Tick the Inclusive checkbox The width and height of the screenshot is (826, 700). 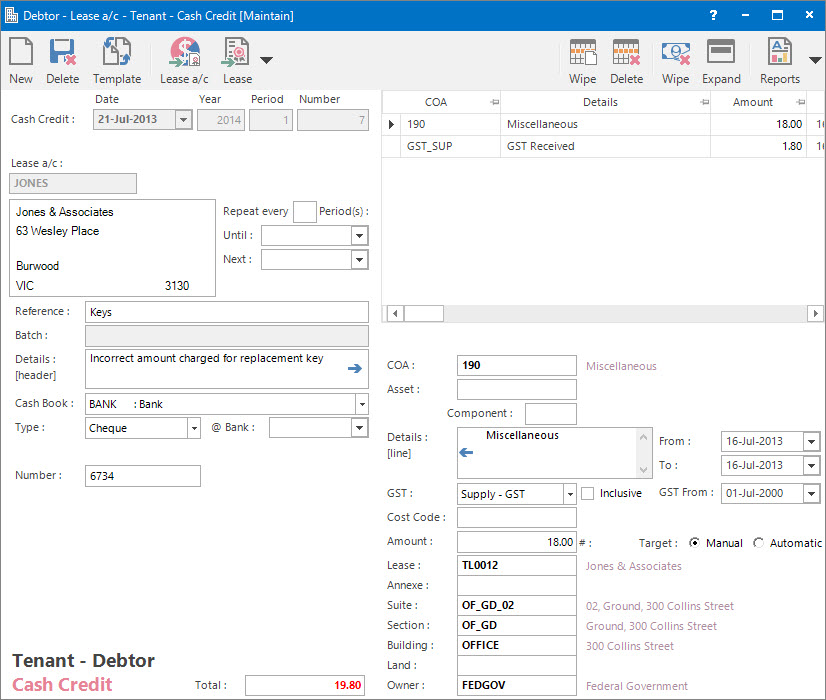click(587, 494)
